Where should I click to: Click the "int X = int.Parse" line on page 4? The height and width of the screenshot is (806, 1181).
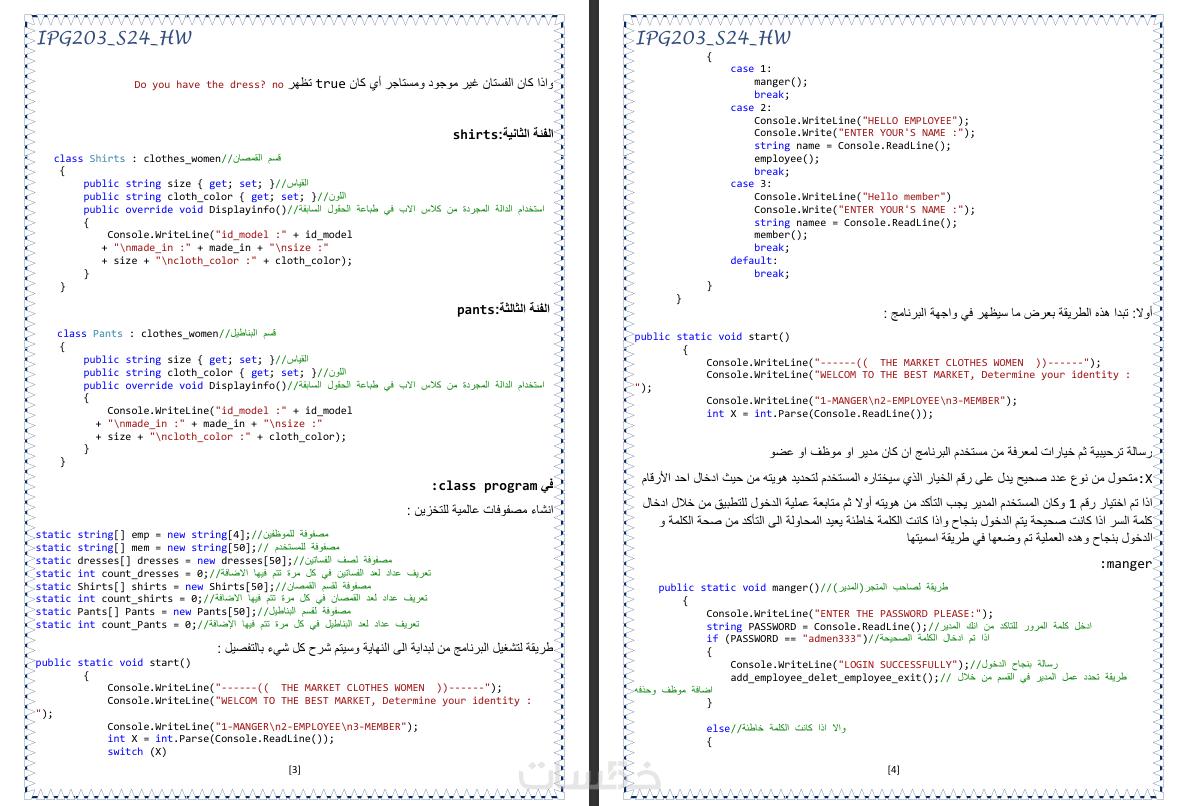tap(819, 414)
